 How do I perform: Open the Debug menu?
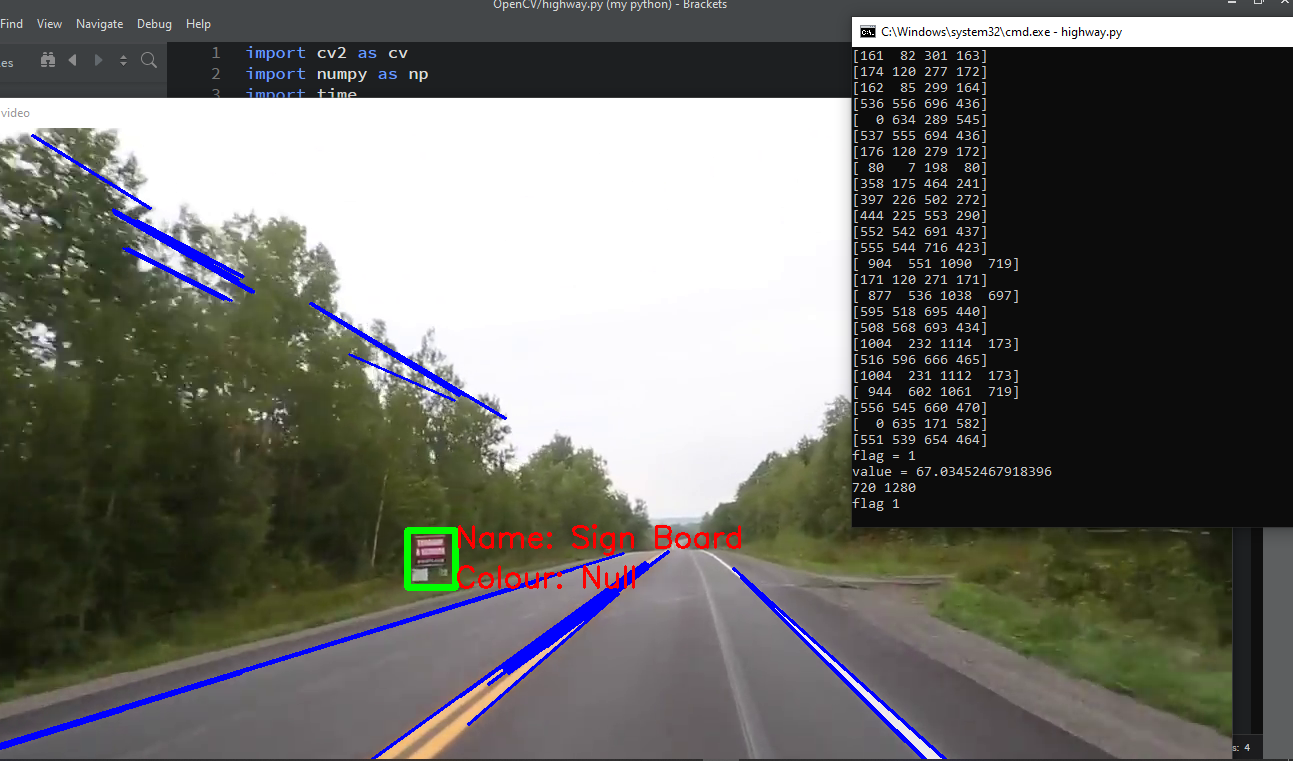[154, 23]
